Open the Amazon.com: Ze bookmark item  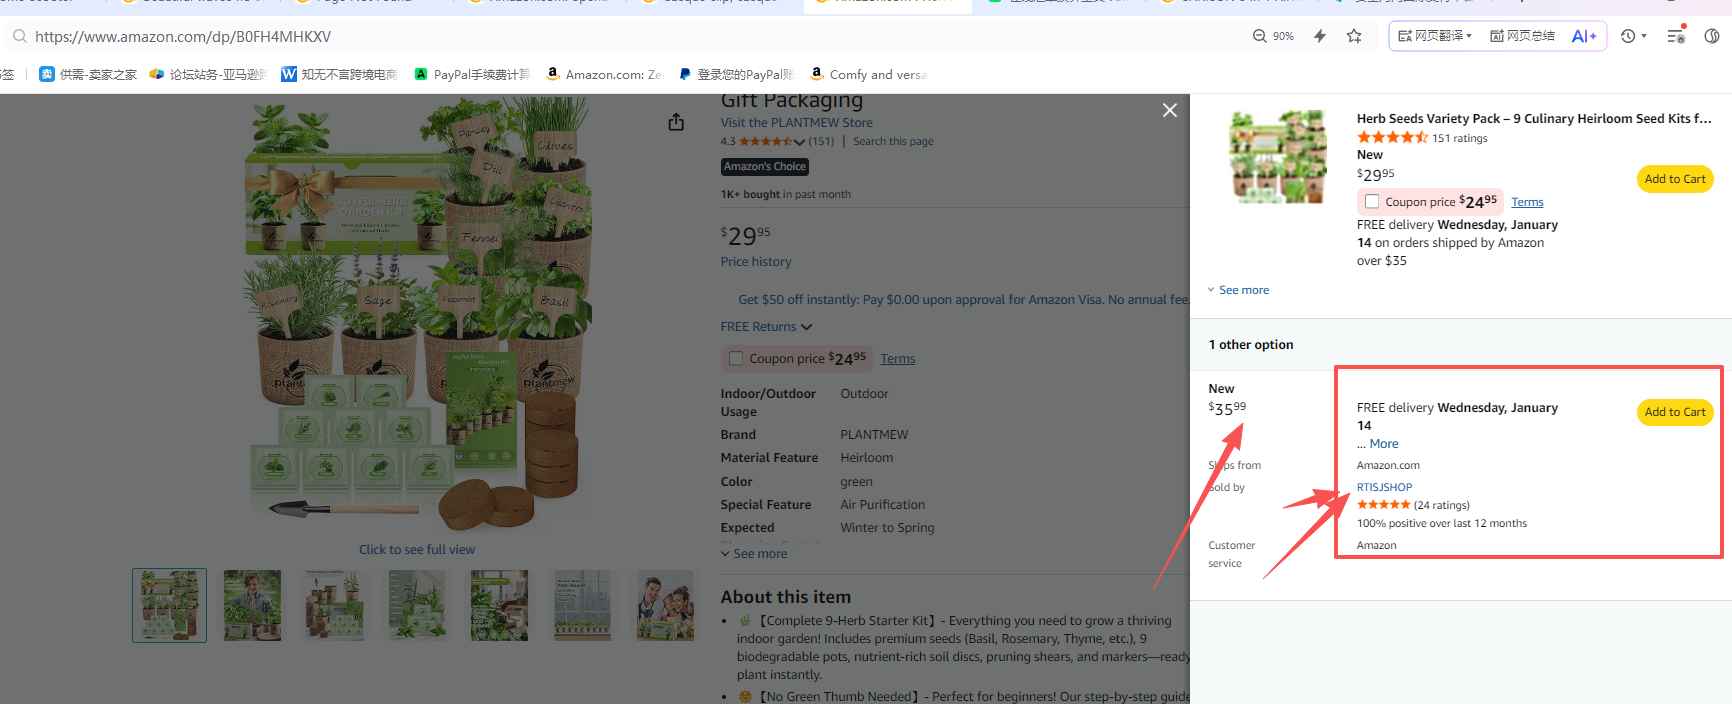click(x=604, y=74)
